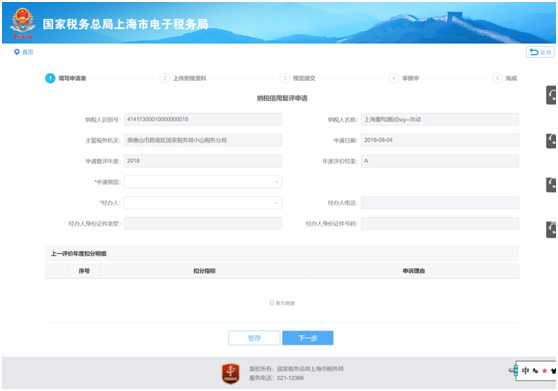Viewport: 558px width, 391px height.
Task: Expand the 经办人 dropdown
Action: (x=203, y=203)
